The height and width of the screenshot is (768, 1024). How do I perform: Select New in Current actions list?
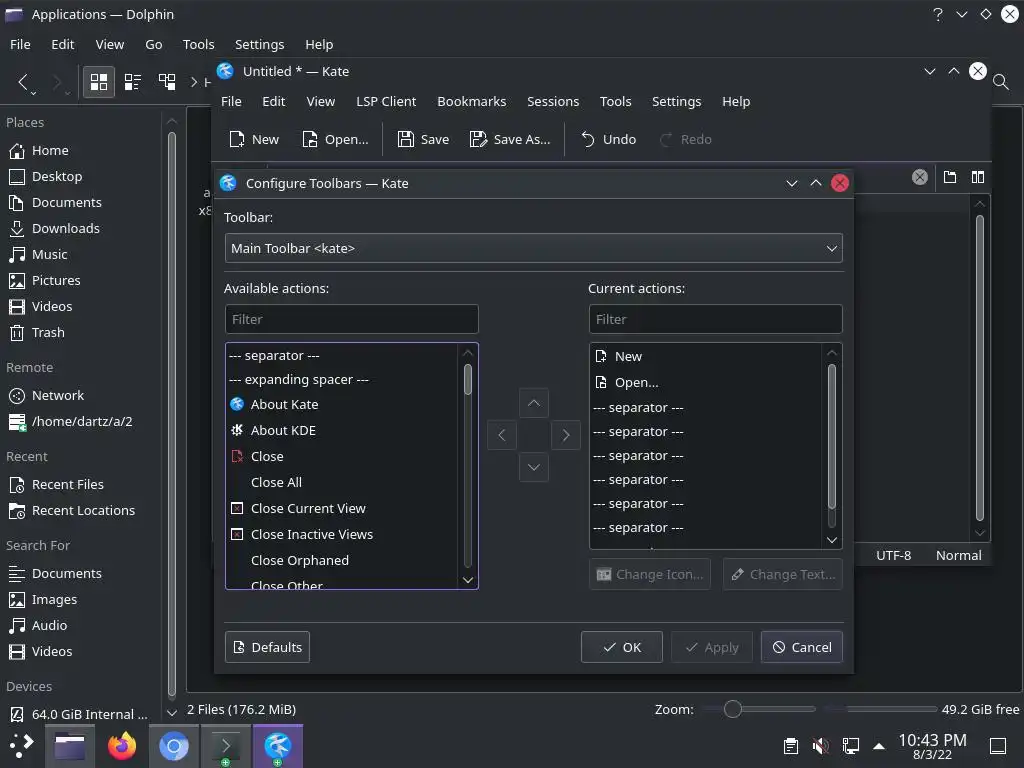(x=707, y=357)
